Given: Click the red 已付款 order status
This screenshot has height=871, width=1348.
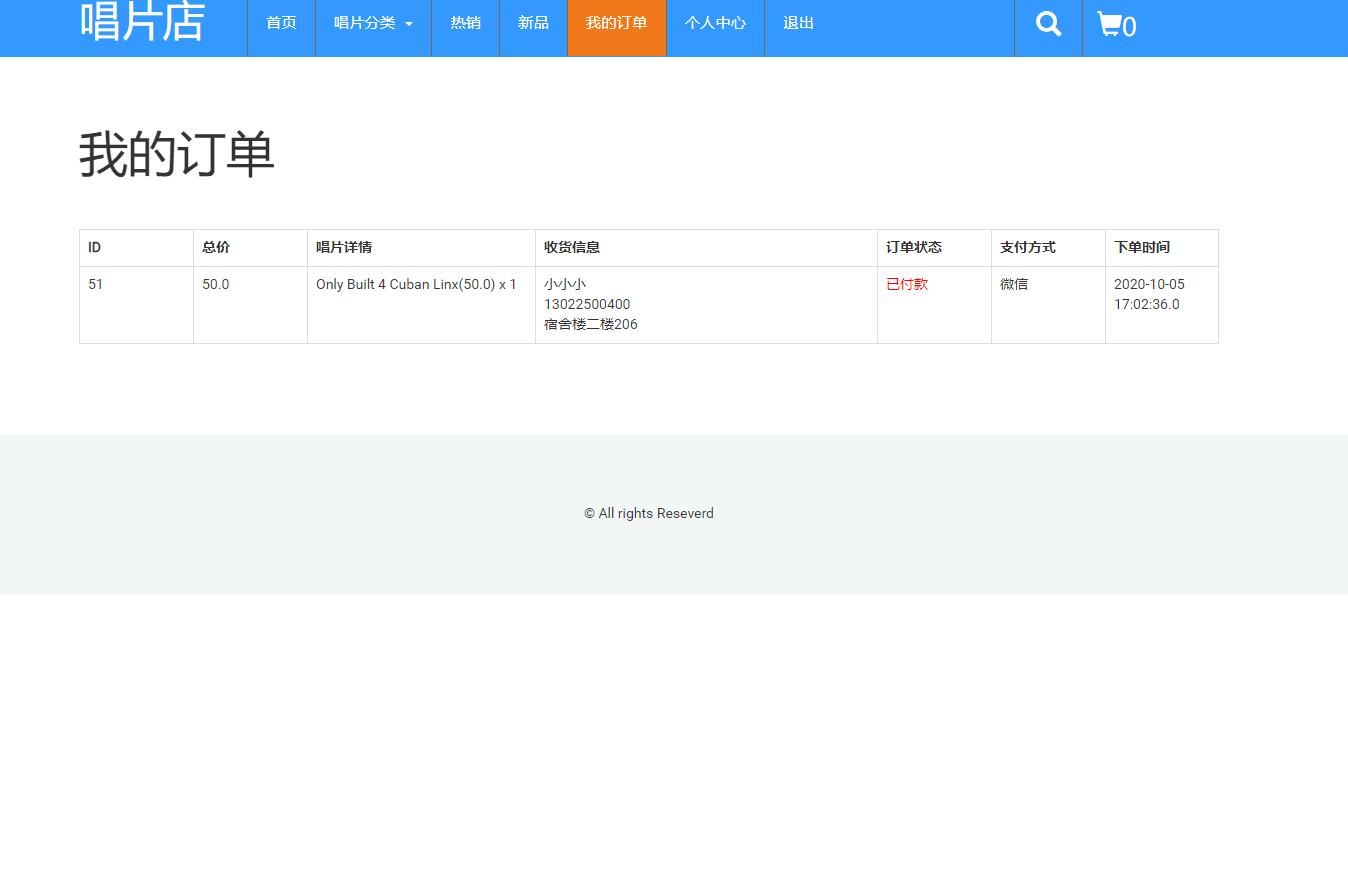Looking at the screenshot, I should [x=906, y=284].
